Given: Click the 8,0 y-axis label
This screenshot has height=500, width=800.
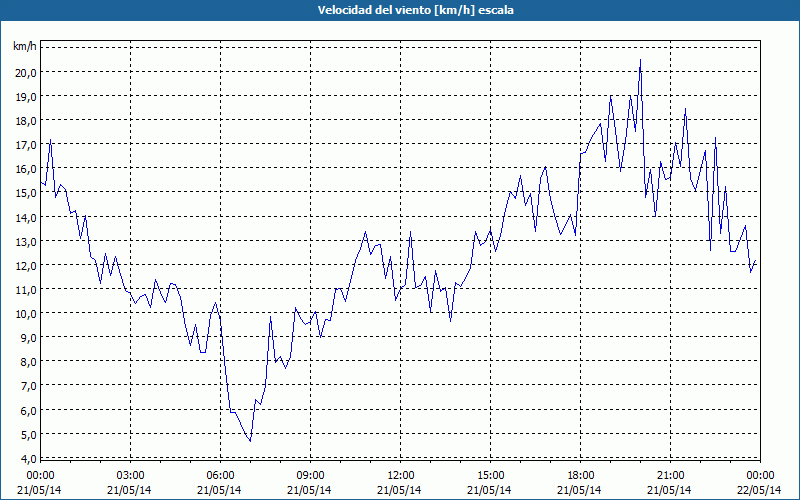Looking at the screenshot, I should click(28, 362).
